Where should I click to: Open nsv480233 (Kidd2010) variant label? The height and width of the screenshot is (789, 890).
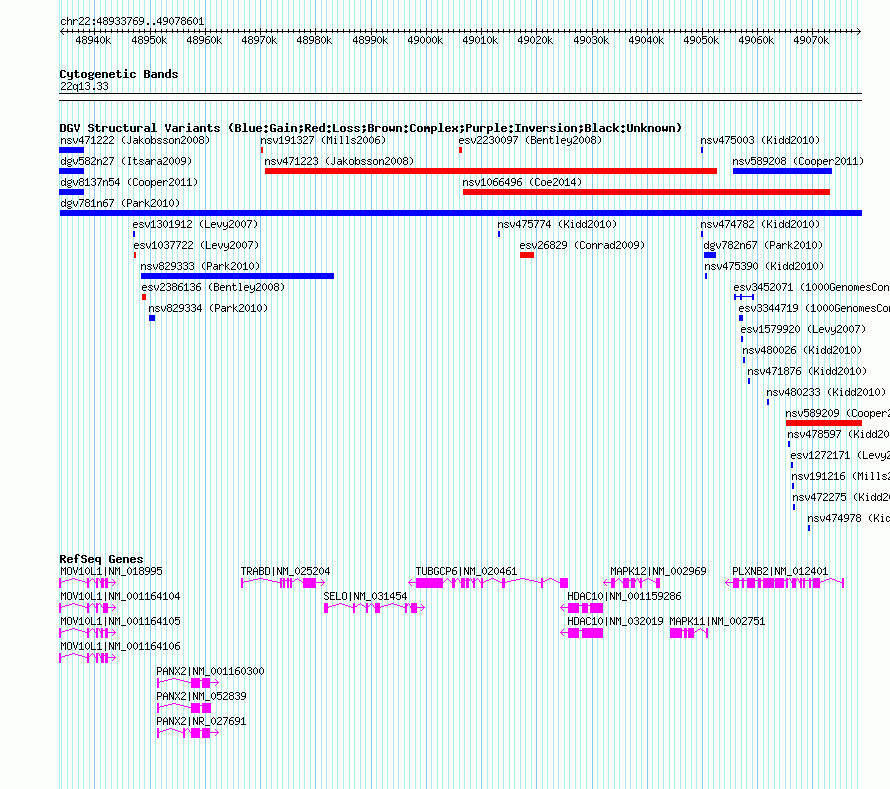tap(826, 392)
